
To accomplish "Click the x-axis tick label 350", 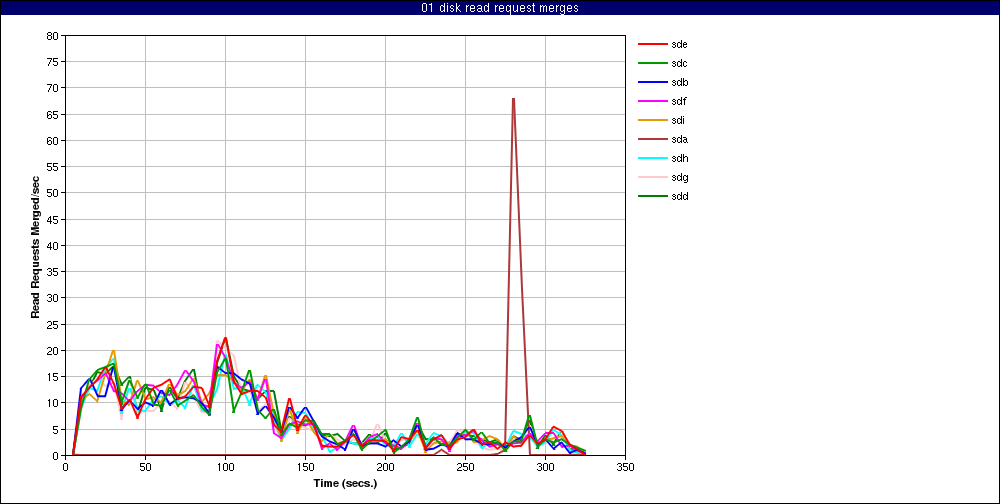I will [626, 466].
